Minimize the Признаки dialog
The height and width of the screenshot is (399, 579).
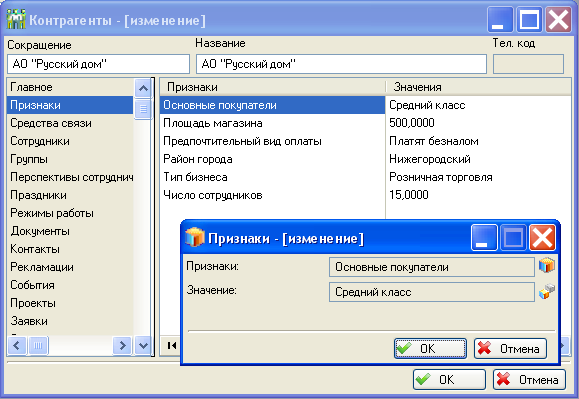[484, 238]
